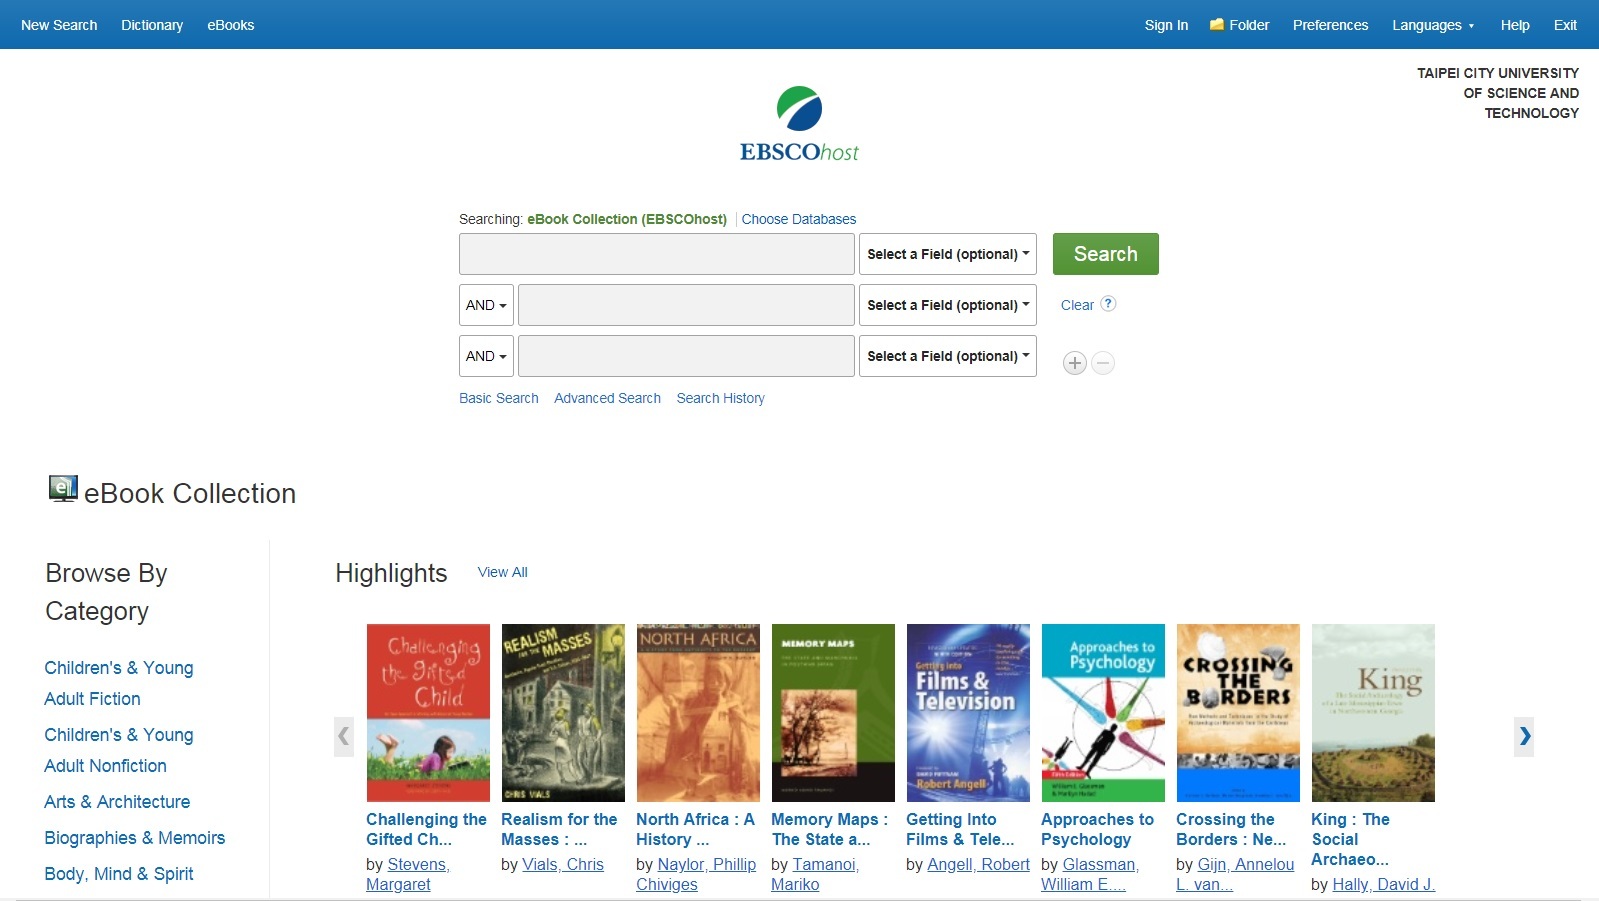1599x901 pixels.
Task: Open Preferences
Action: point(1330,25)
